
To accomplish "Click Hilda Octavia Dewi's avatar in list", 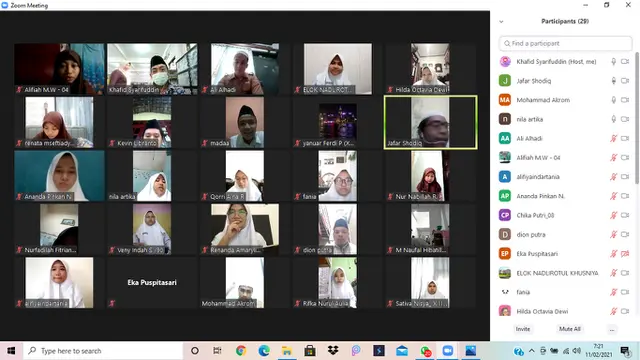I will [x=505, y=311].
